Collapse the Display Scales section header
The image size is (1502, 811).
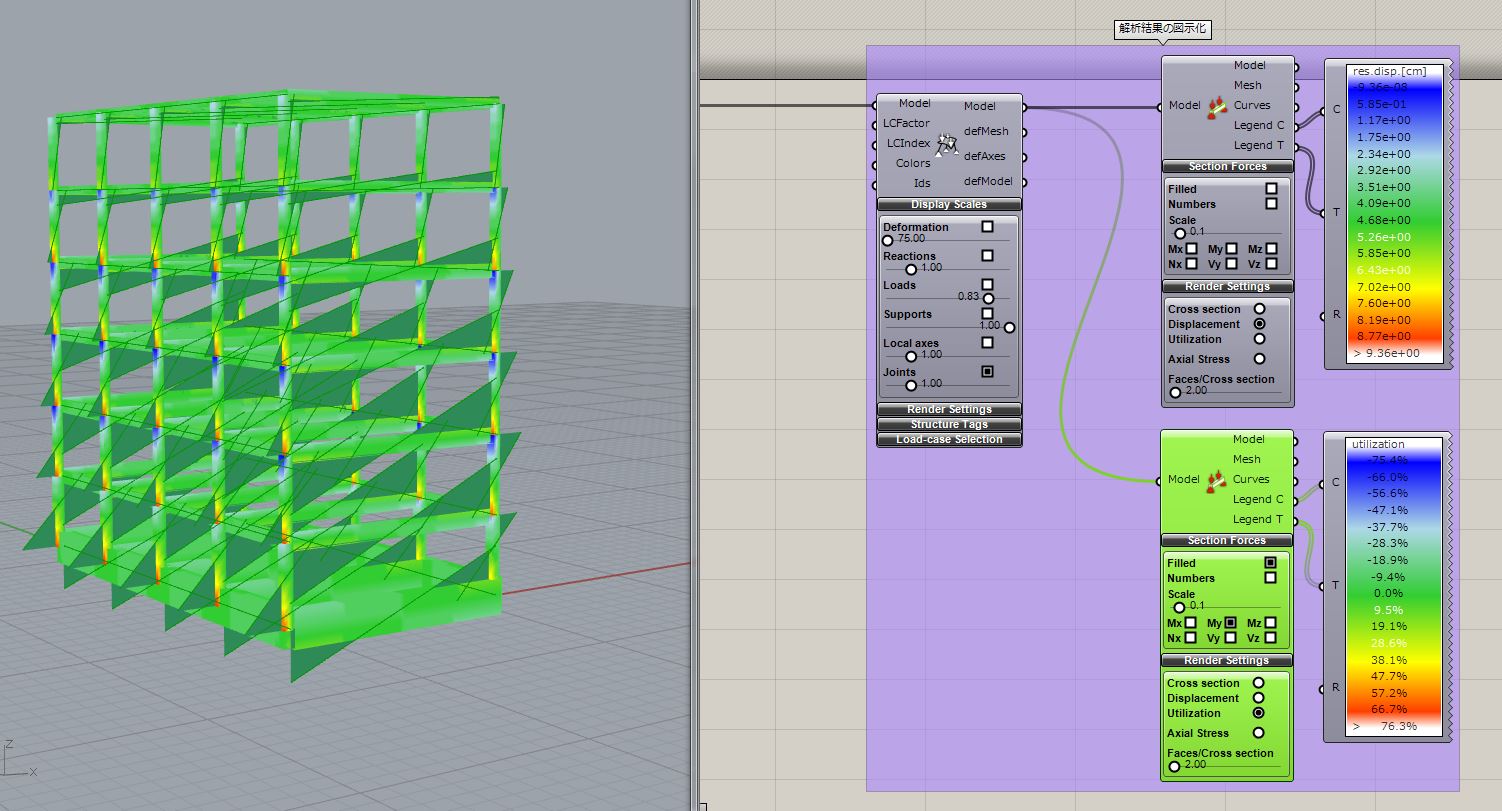[x=949, y=205]
